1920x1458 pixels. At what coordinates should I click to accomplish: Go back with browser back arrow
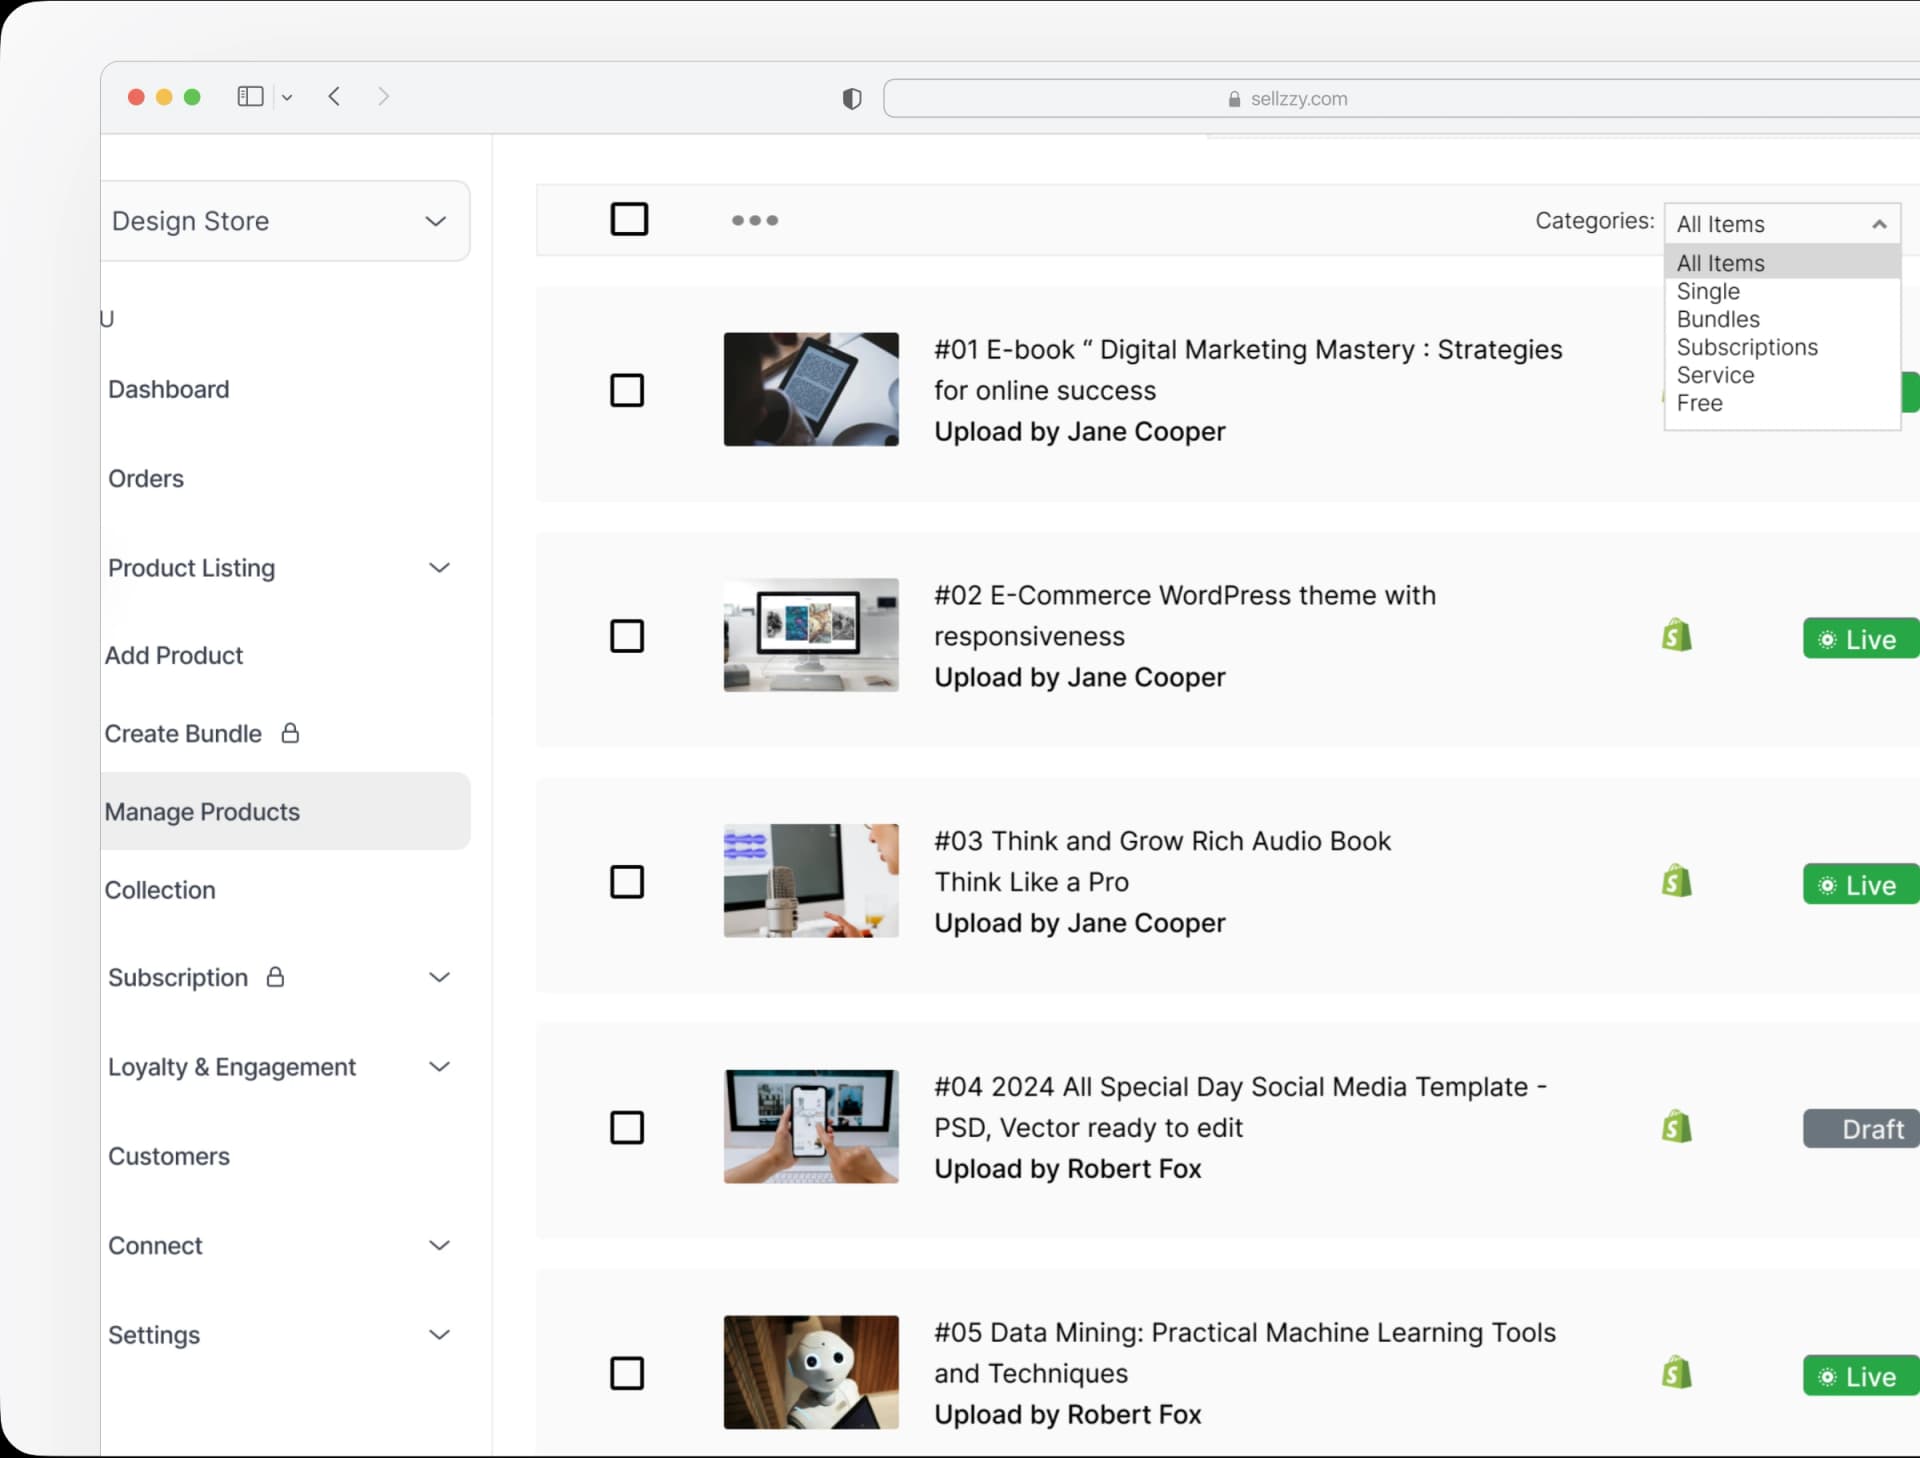tap(335, 97)
